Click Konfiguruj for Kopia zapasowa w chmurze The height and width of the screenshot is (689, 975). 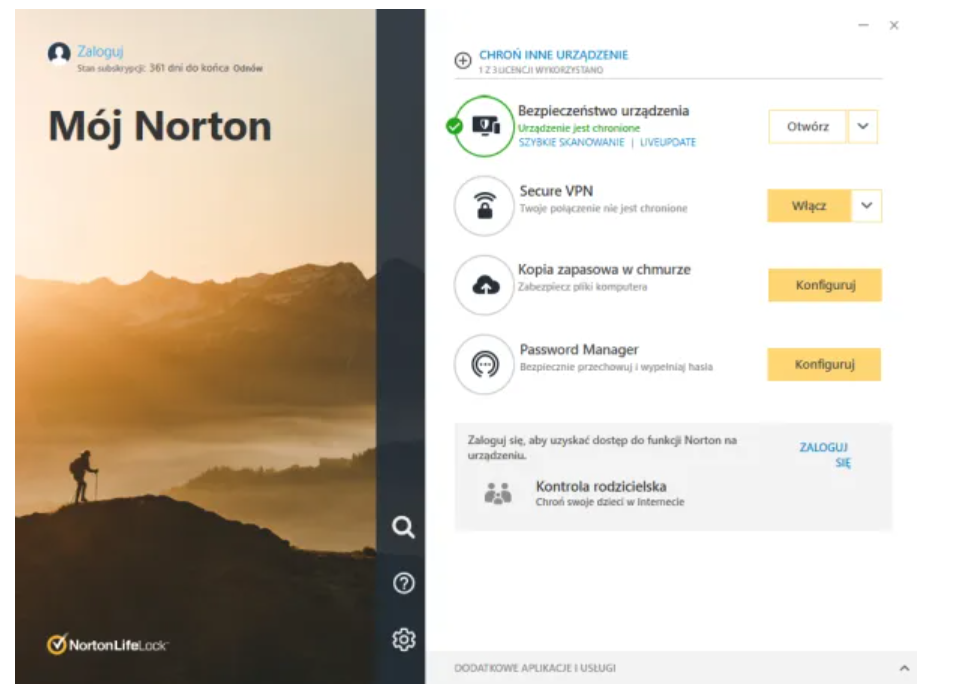coord(825,285)
